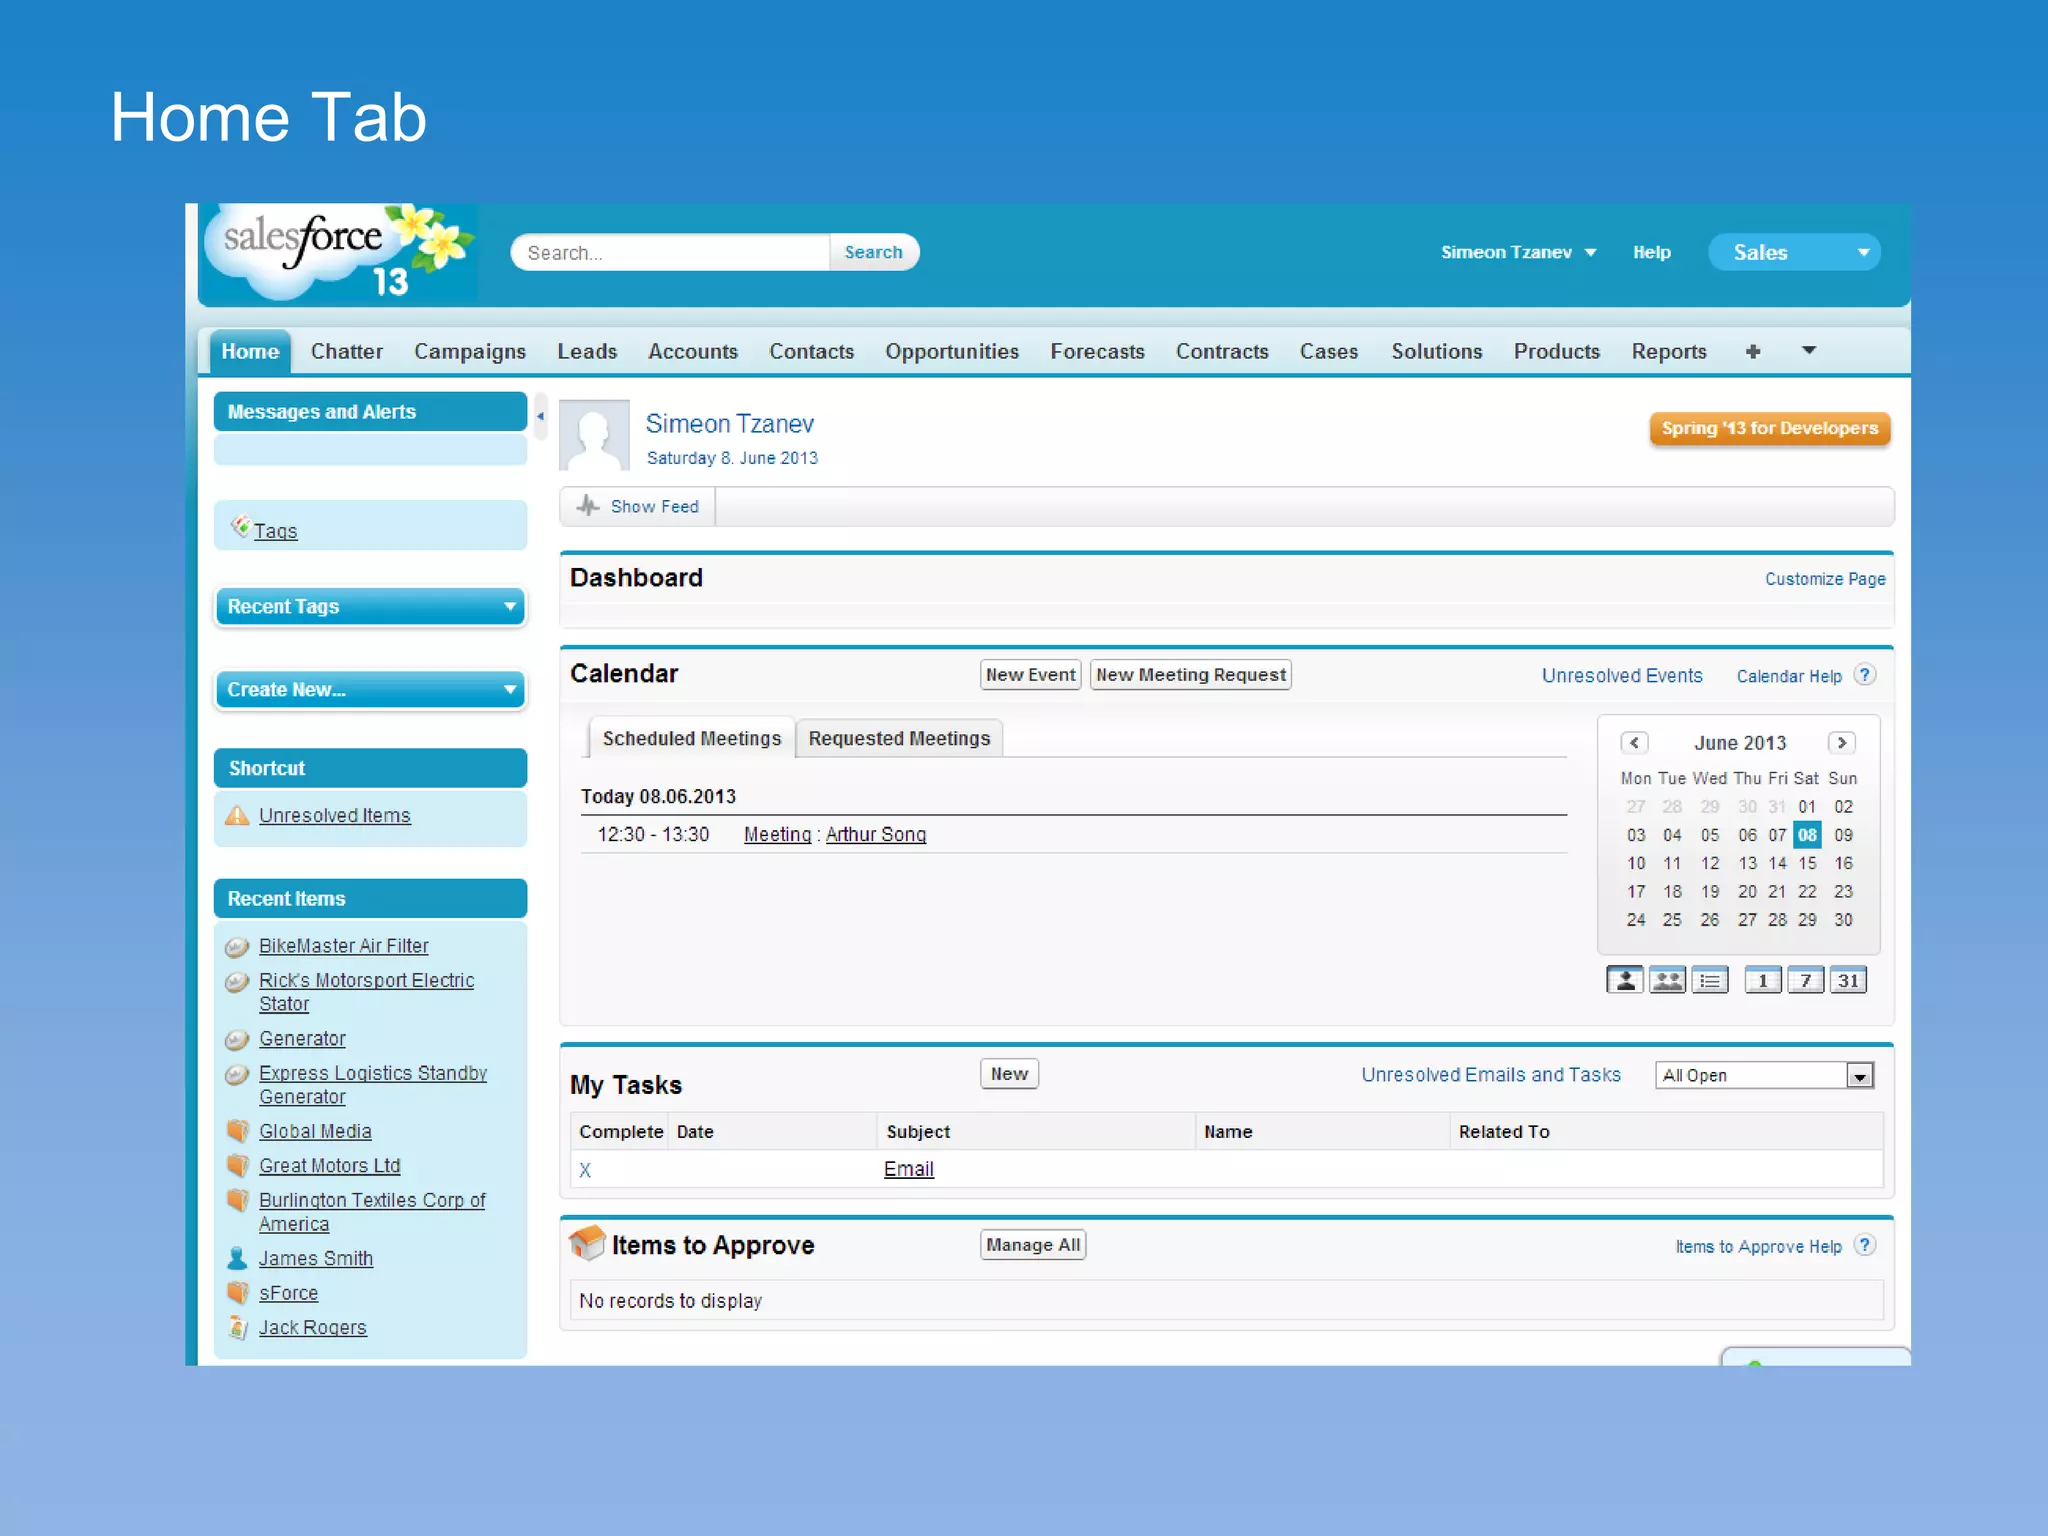The height and width of the screenshot is (1536, 2048).
Task: Select the Scheduled Meetings tab
Action: coord(691,738)
